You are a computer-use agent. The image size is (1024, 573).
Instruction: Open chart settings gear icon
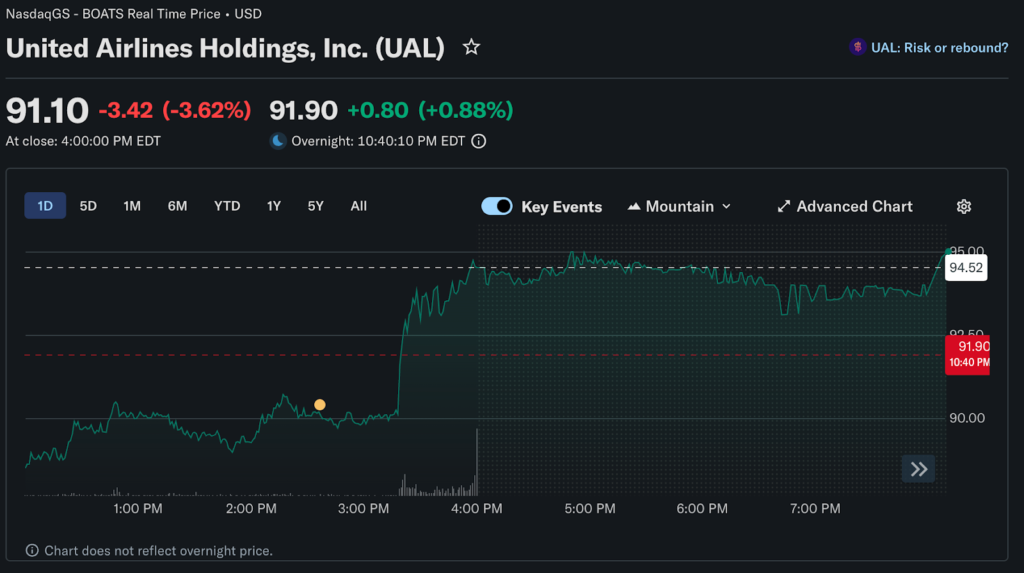pos(964,207)
